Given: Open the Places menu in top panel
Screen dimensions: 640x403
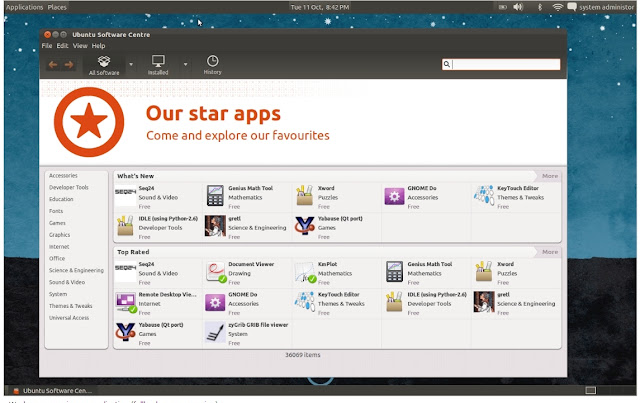Looking at the screenshot, I should coord(57,7).
